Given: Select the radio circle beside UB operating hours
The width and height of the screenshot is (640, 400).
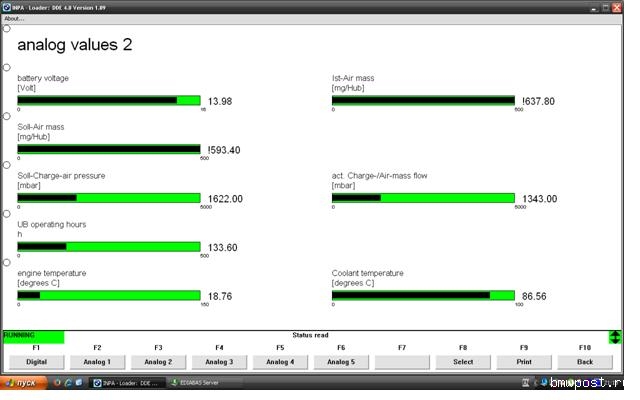Looking at the screenshot, I should coord(7,214).
